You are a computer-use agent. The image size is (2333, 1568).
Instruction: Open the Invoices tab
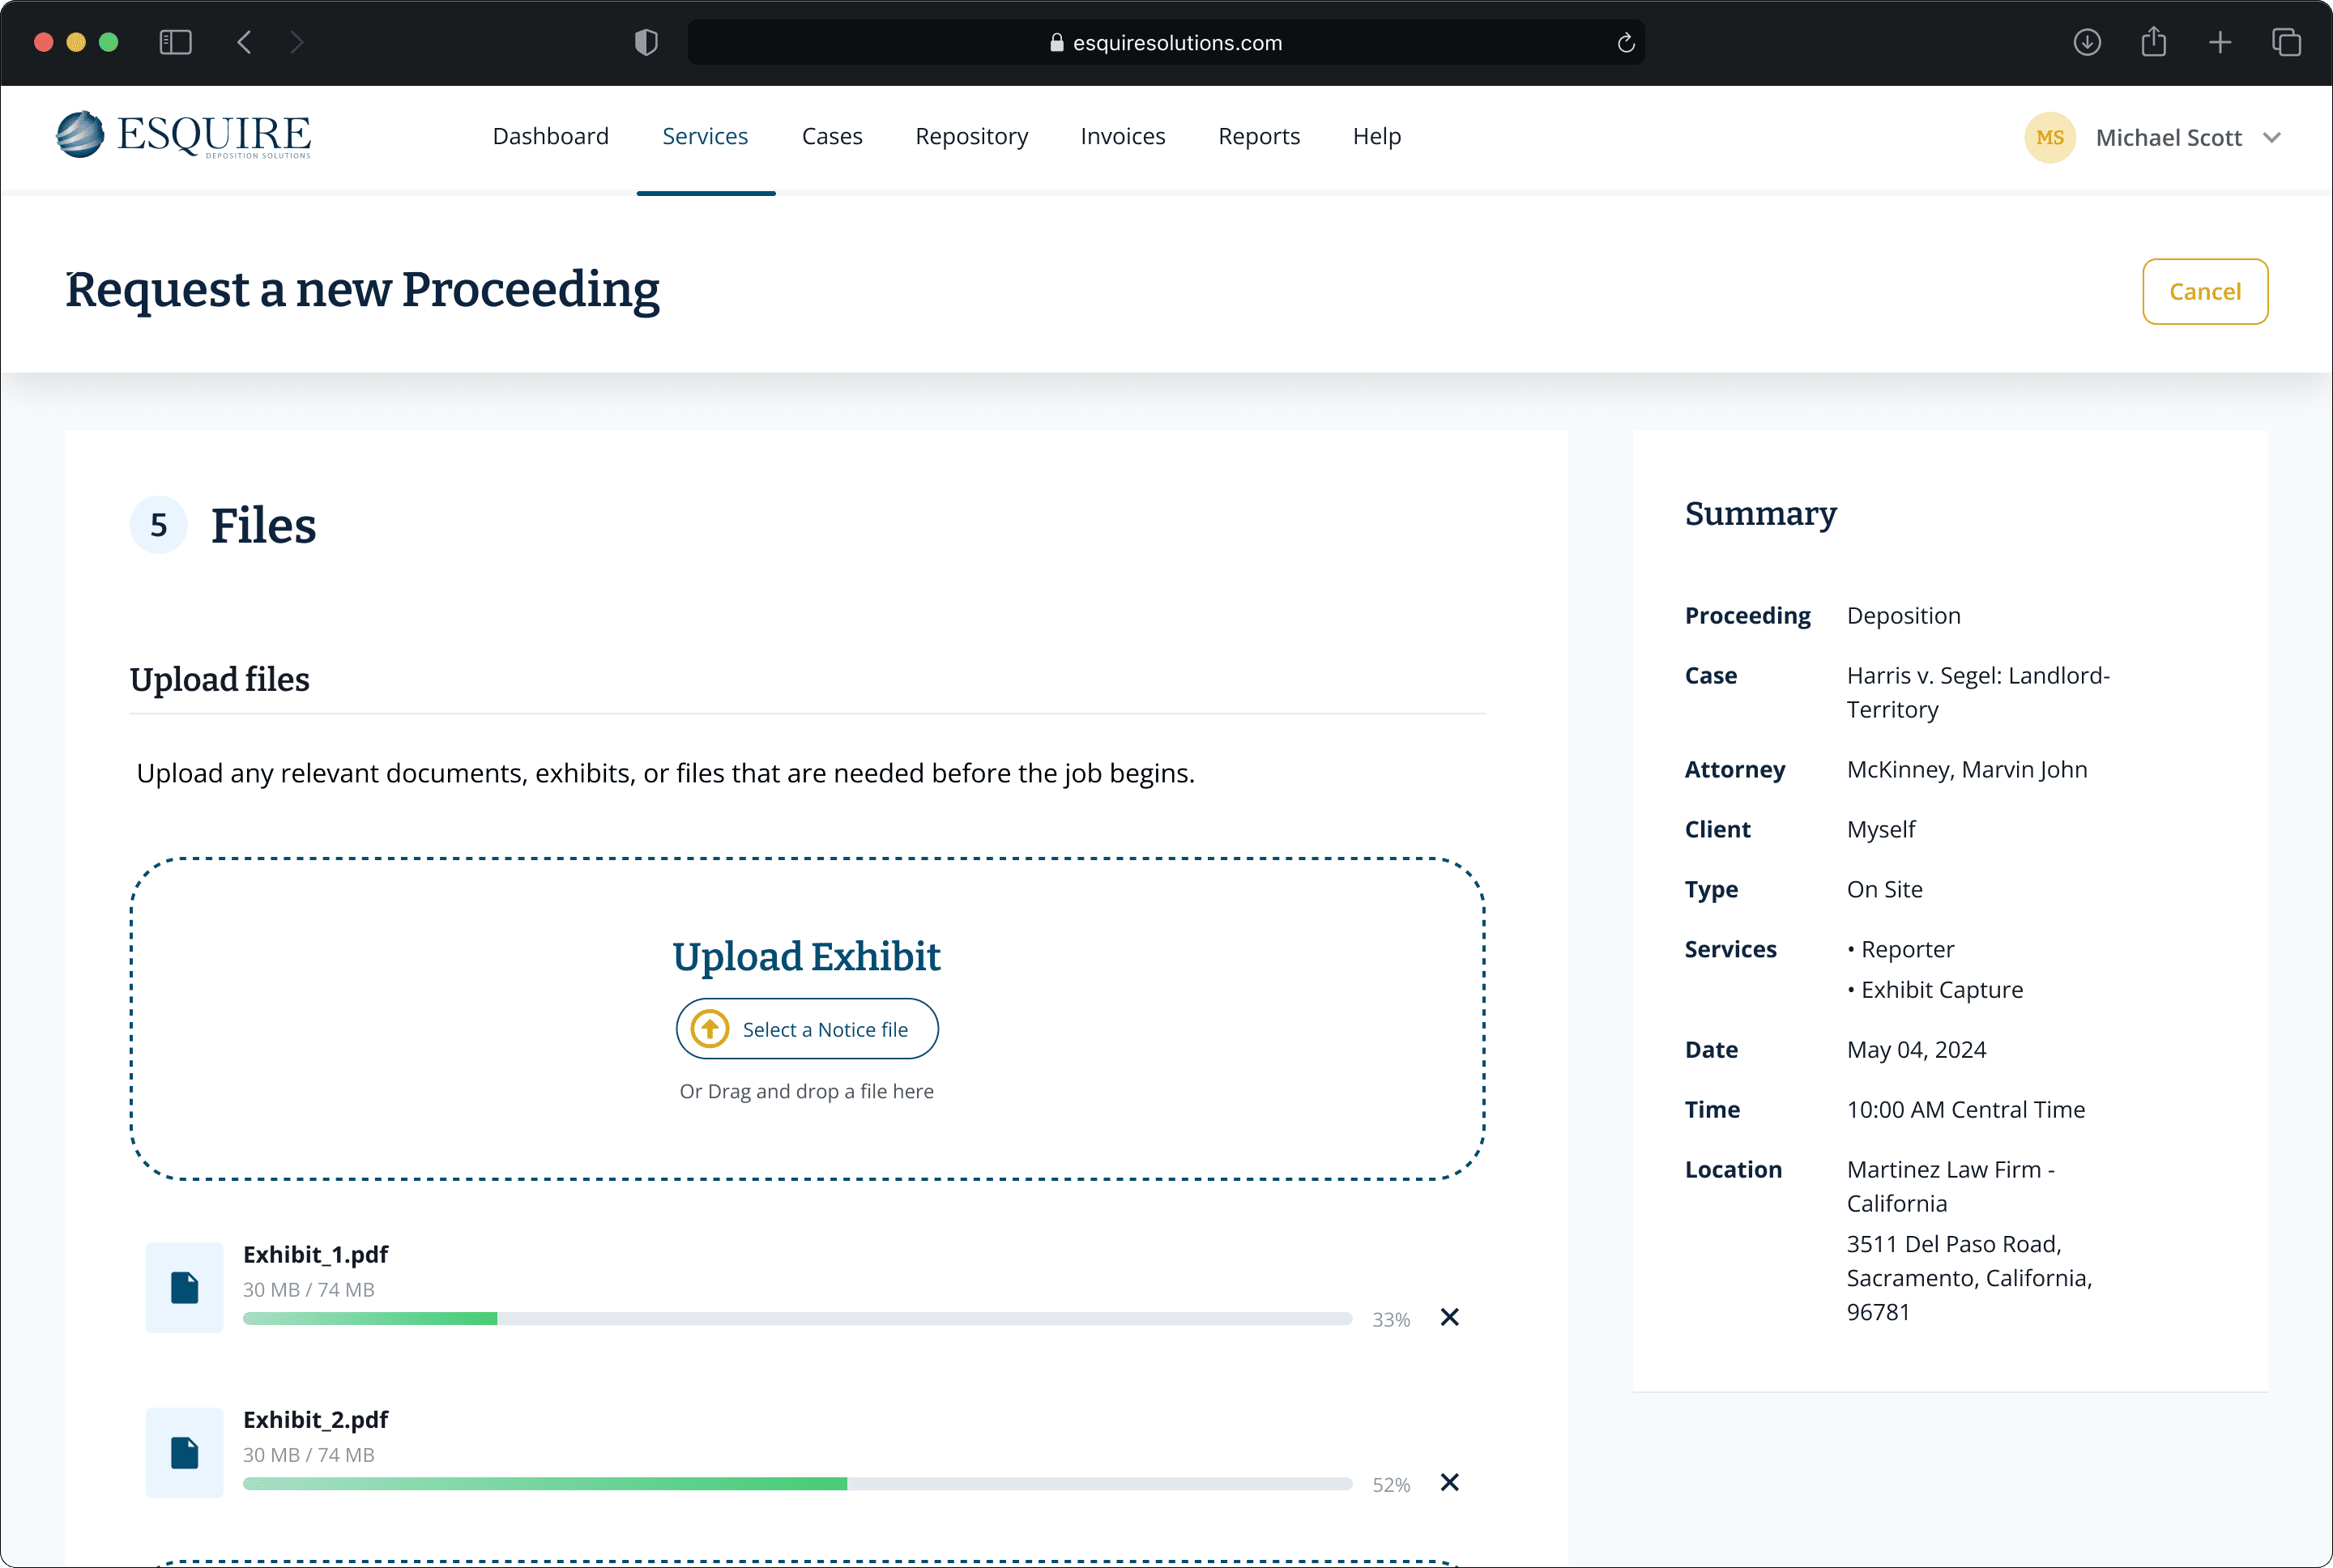click(1122, 136)
